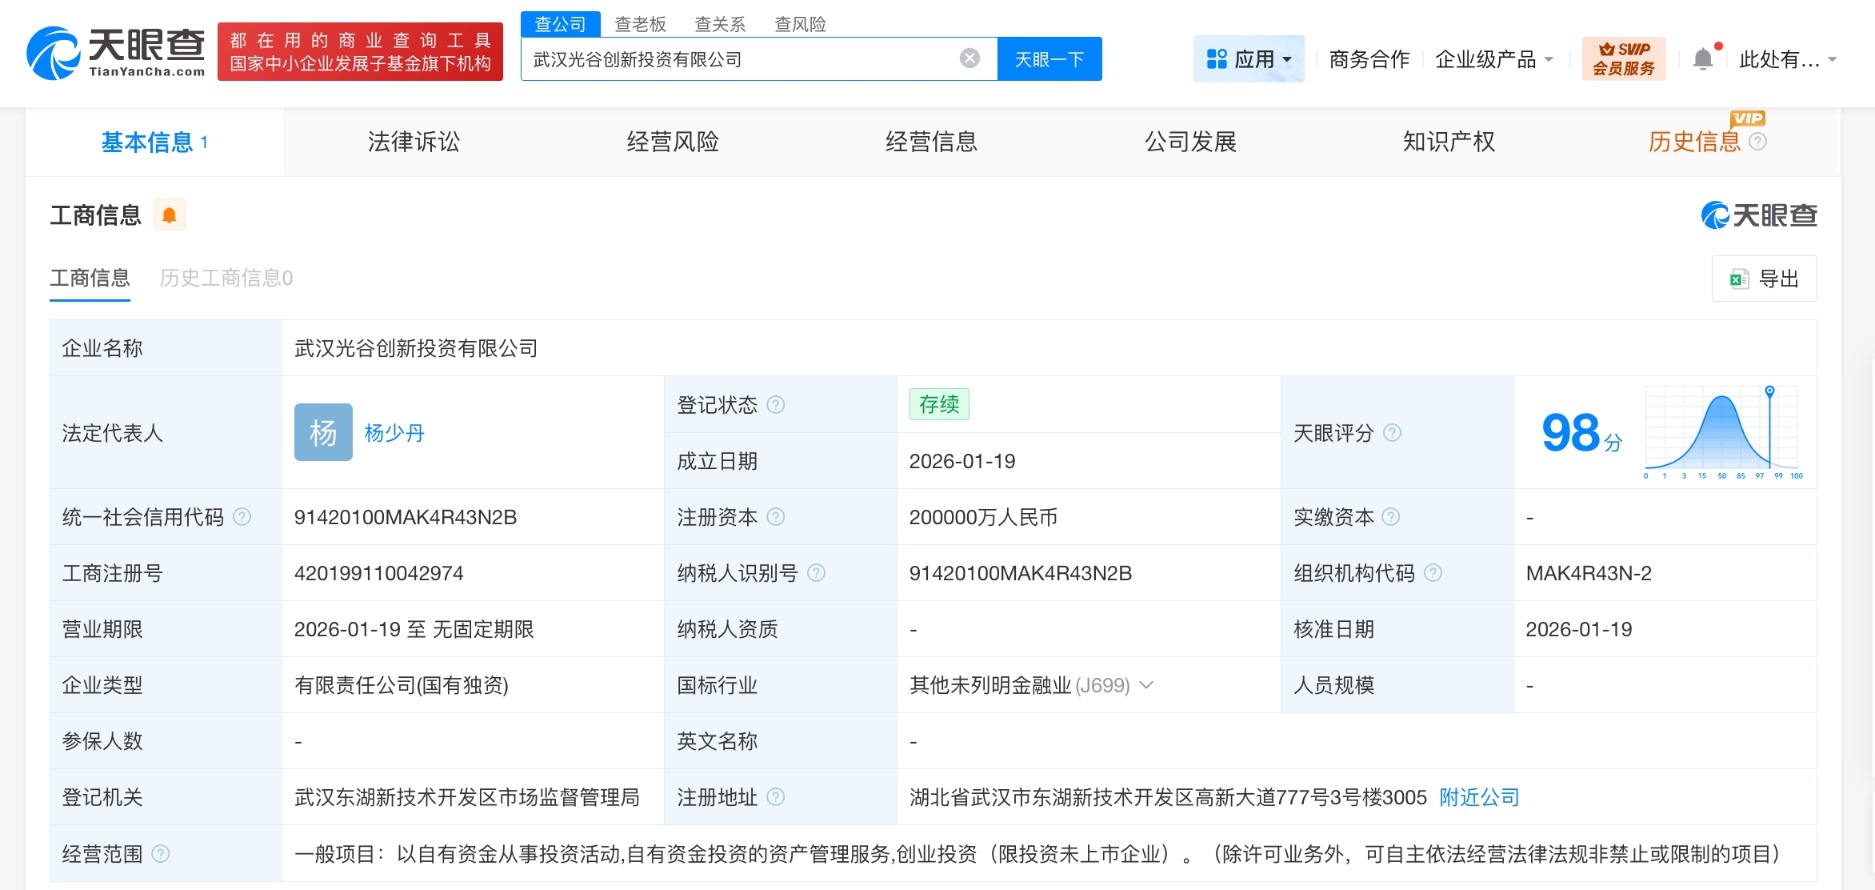Click help icon beside 统一社会信用代码
Image resolution: width=1875 pixels, height=890 pixels.
tap(242, 517)
